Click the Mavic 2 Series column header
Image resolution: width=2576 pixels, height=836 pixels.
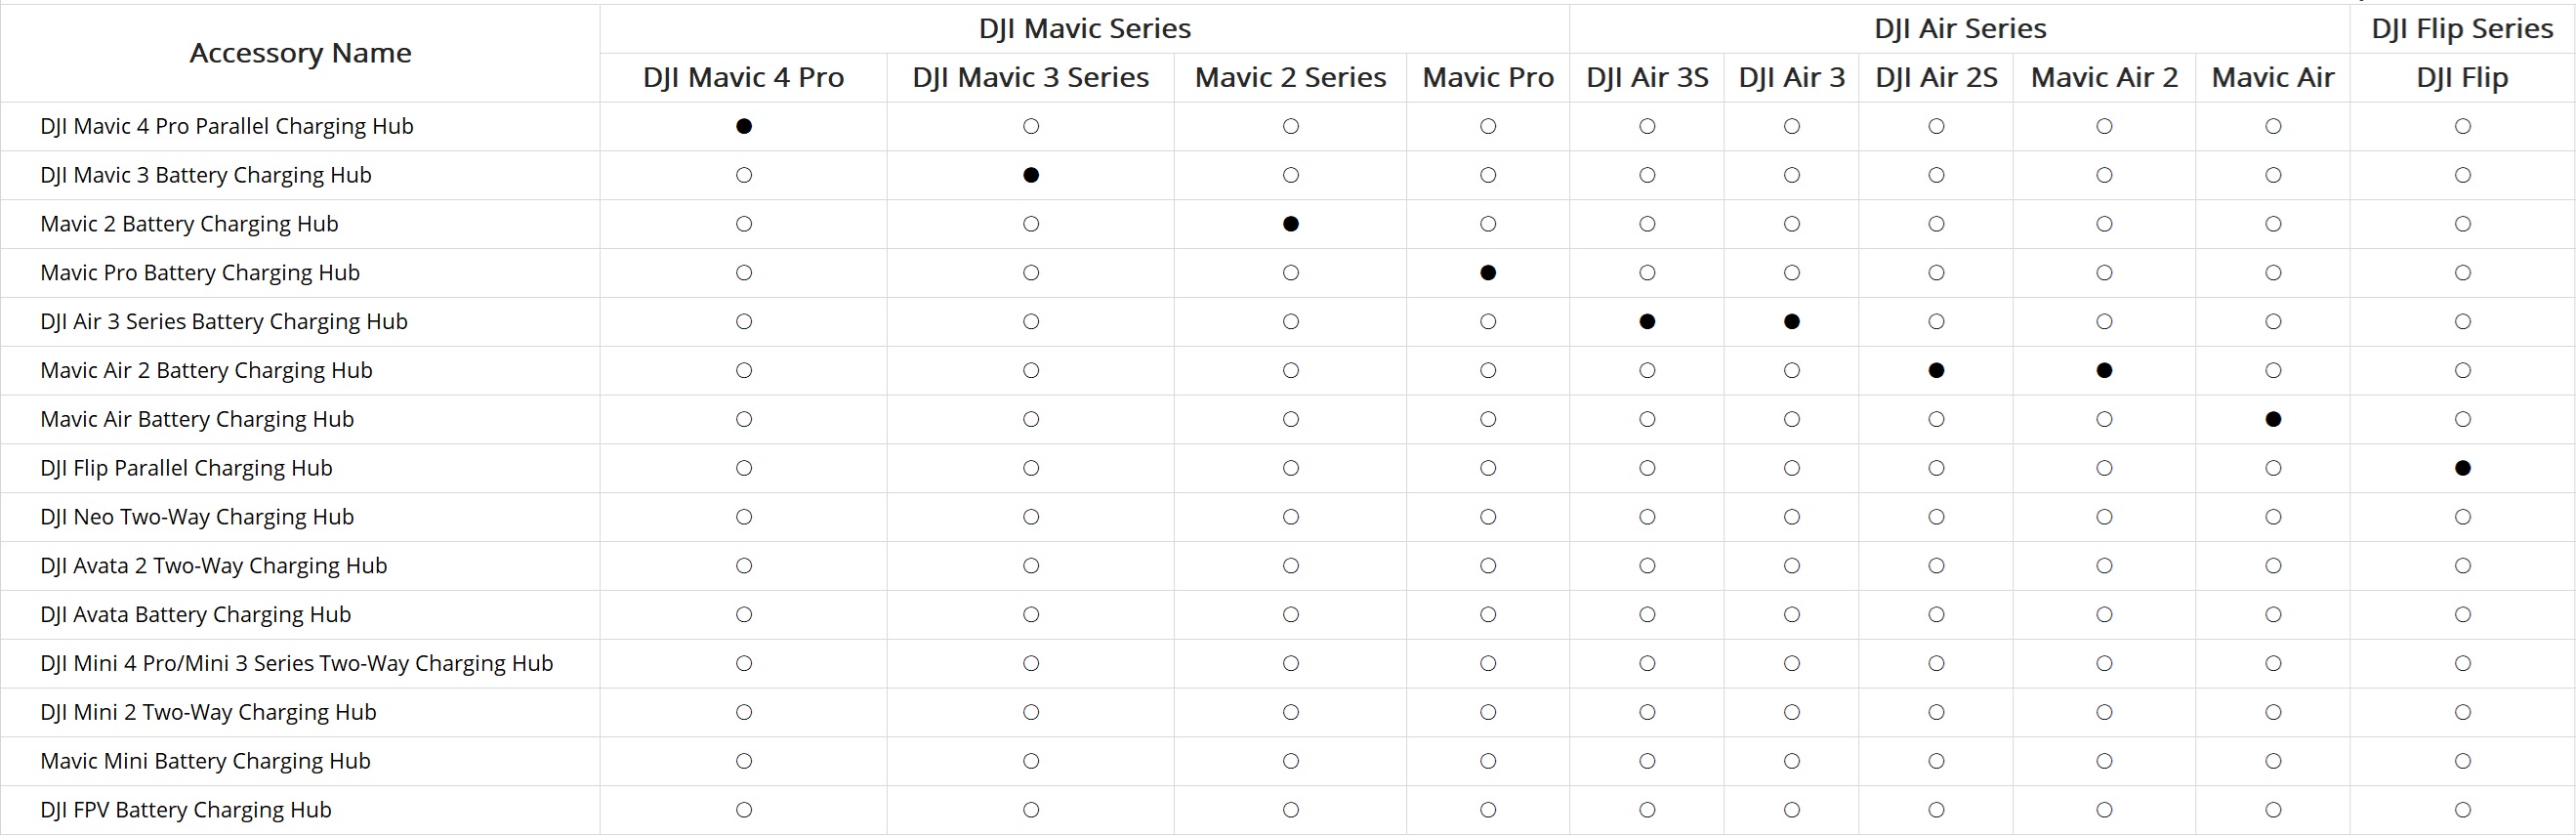(x=1290, y=77)
